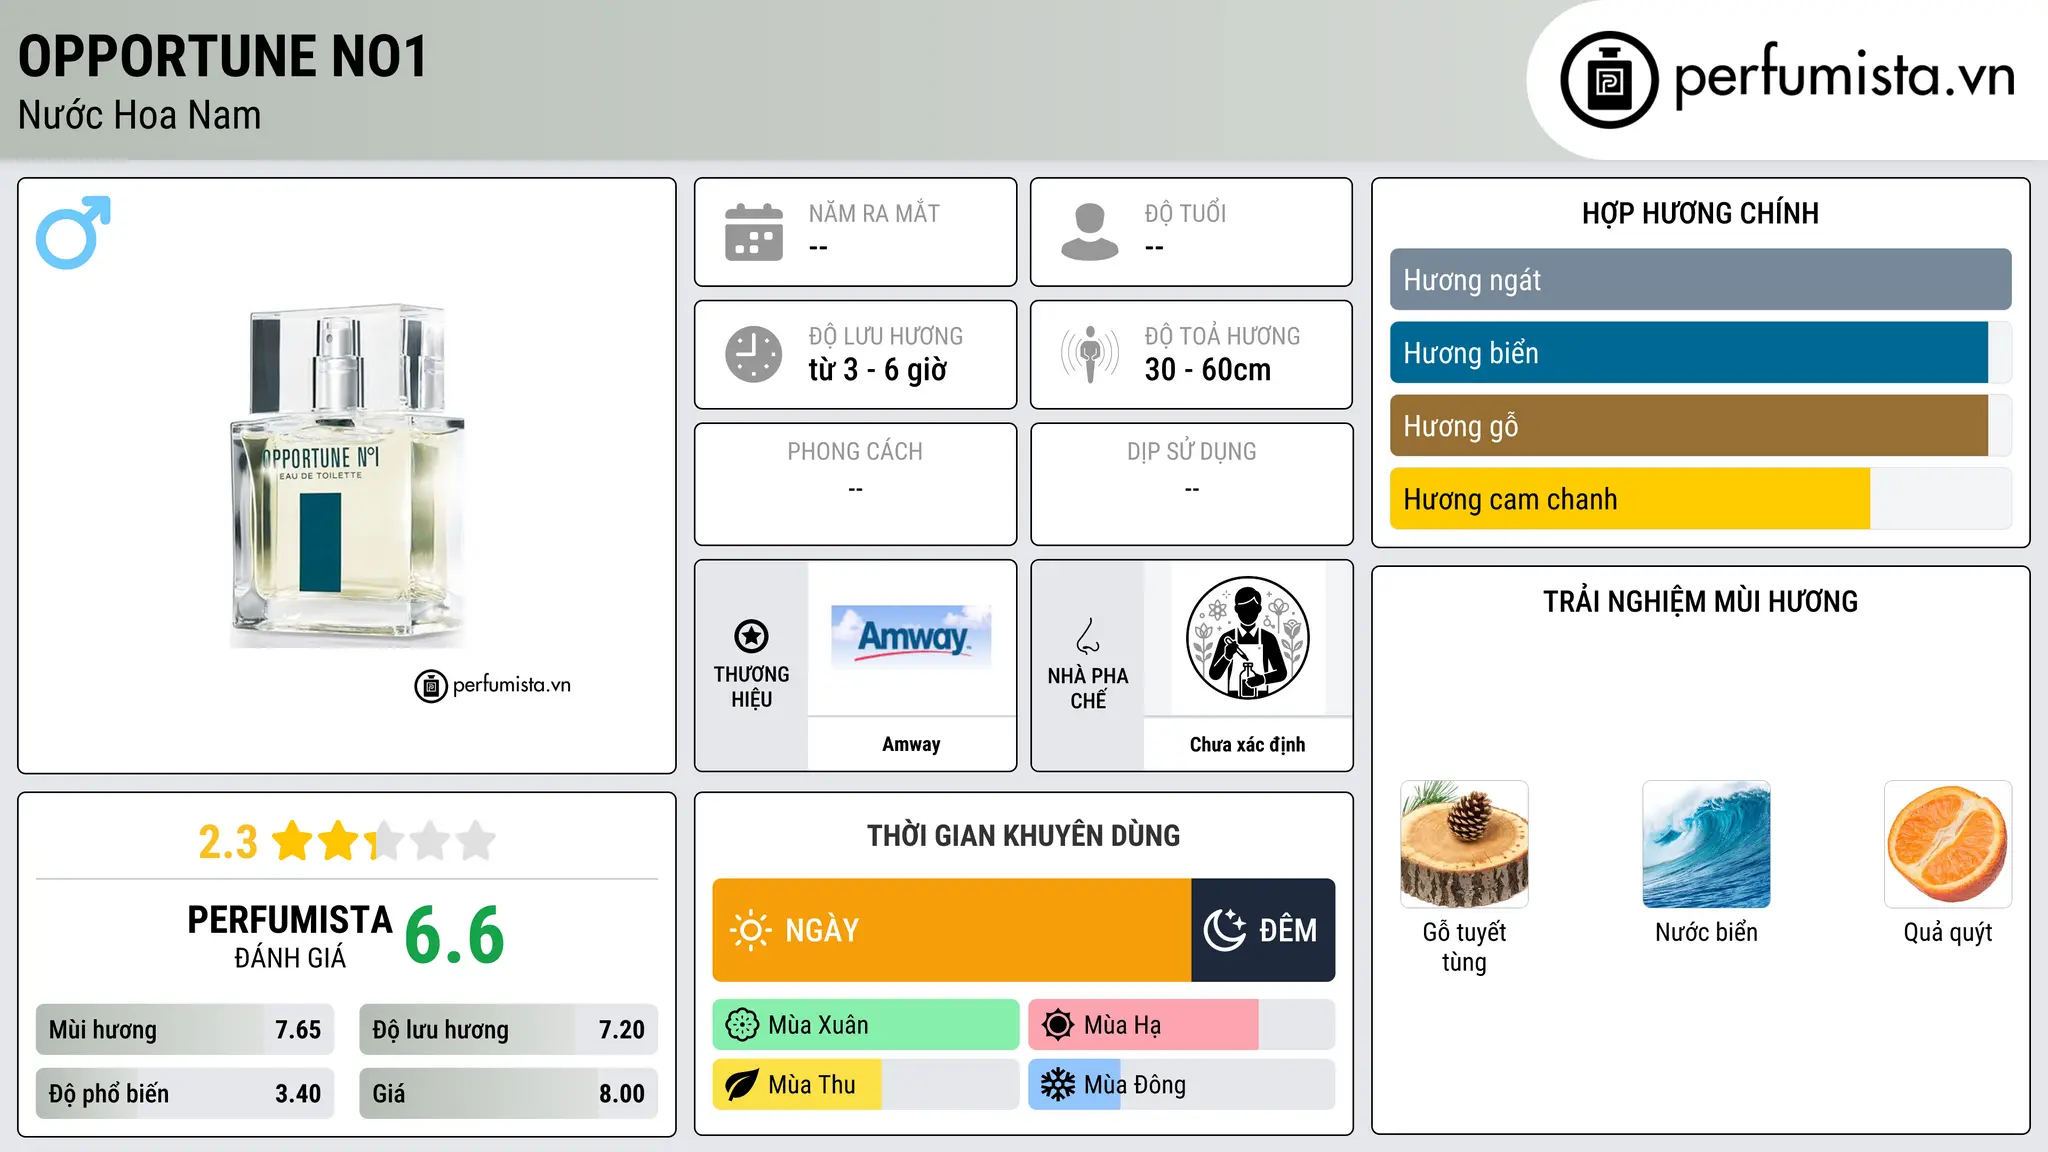Click the leaf icon for Mùa Thu
2048x1152 pixels.
click(x=742, y=1085)
